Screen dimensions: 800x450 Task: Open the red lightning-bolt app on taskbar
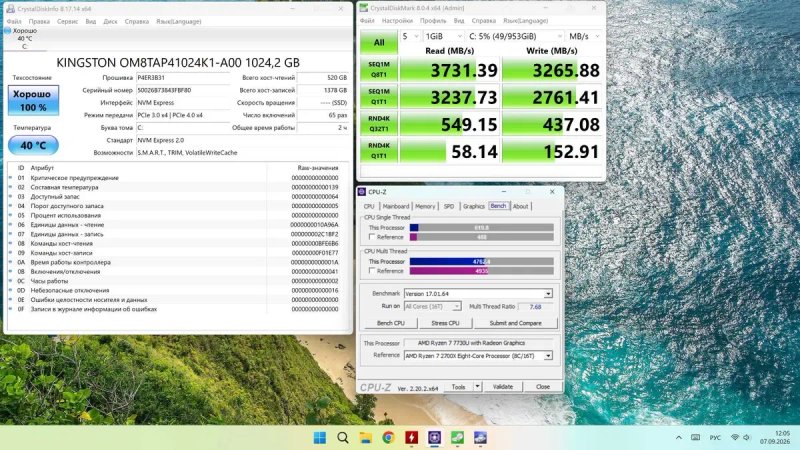[x=411, y=437]
